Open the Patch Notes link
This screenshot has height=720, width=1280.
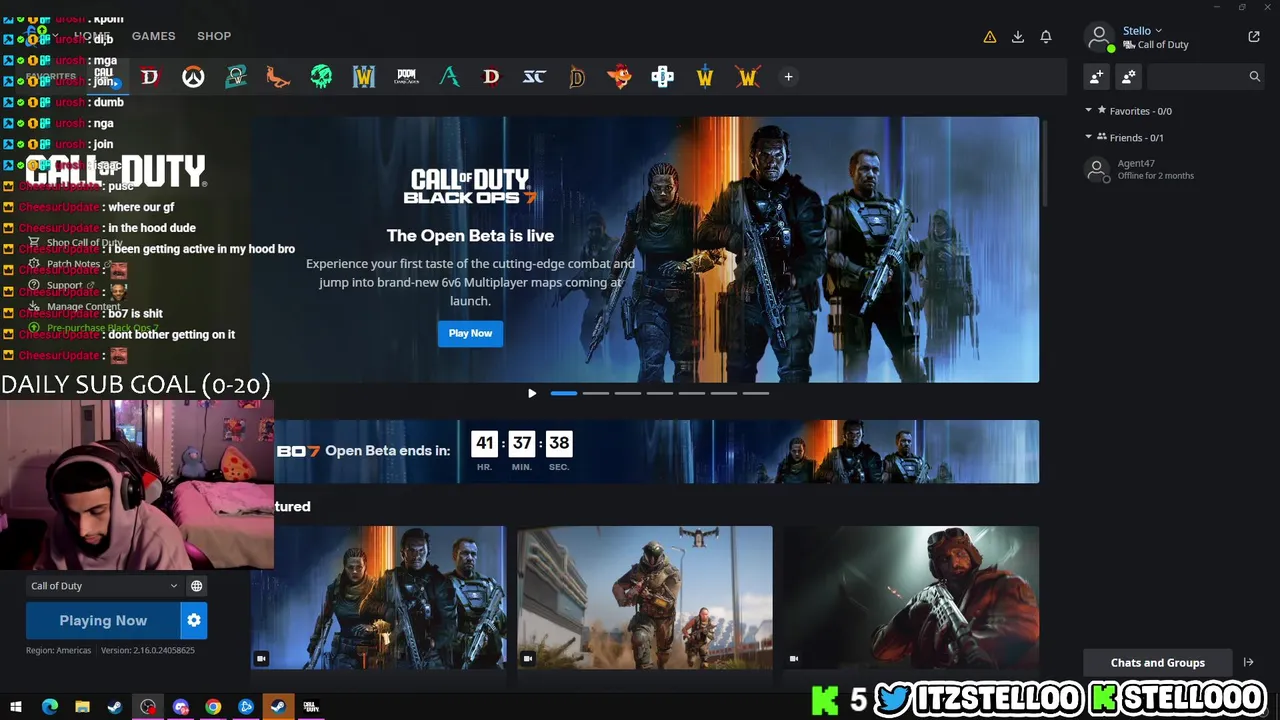click(73, 264)
